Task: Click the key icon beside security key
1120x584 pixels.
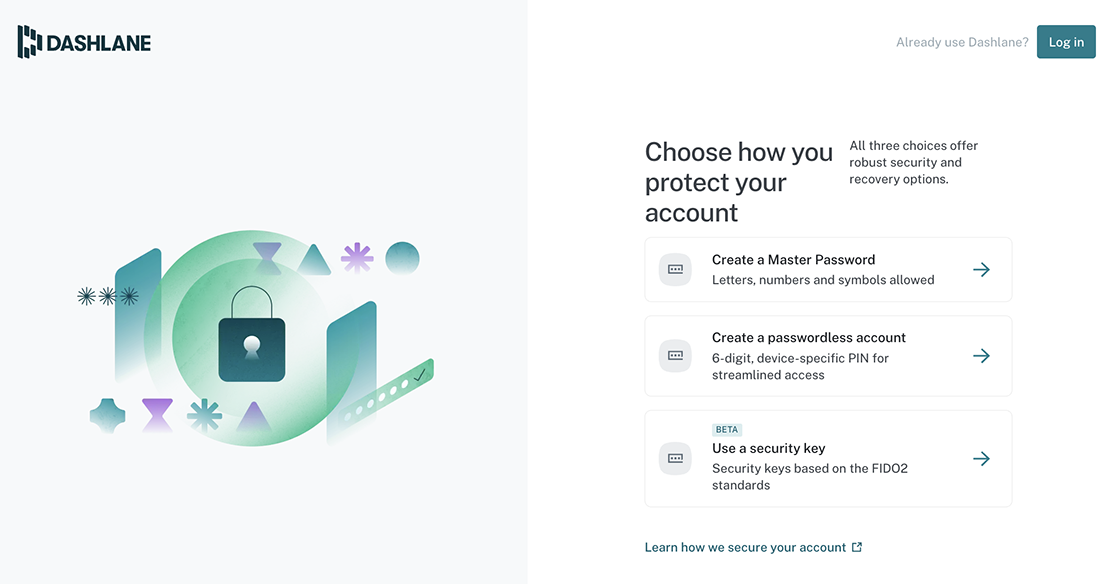Action: 675,458
